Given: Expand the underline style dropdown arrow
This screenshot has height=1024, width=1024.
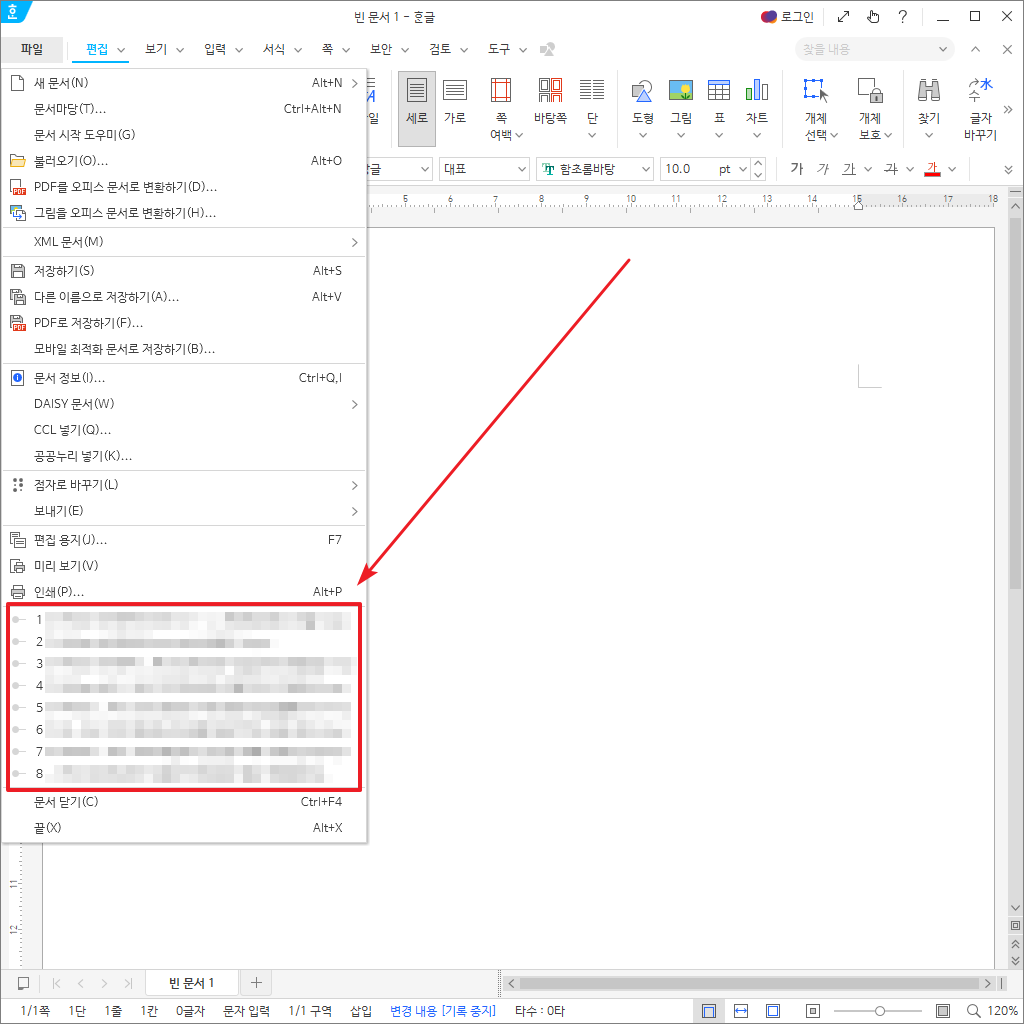Looking at the screenshot, I should coord(868,169).
